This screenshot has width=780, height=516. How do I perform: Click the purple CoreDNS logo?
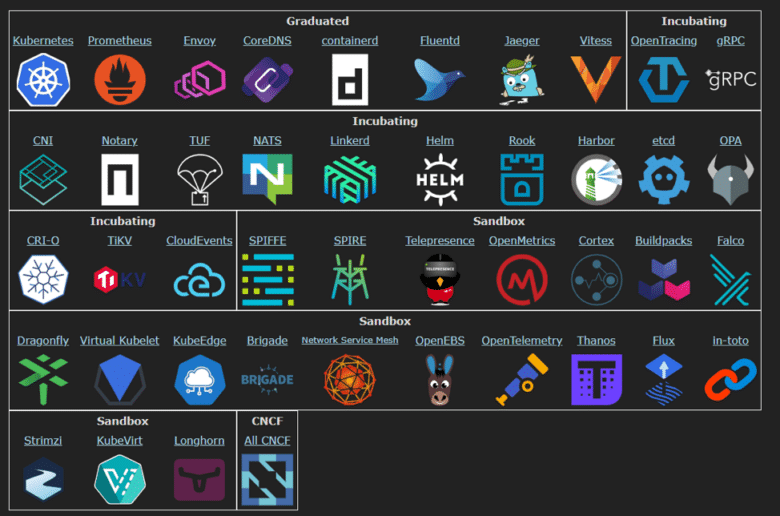point(267,80)
